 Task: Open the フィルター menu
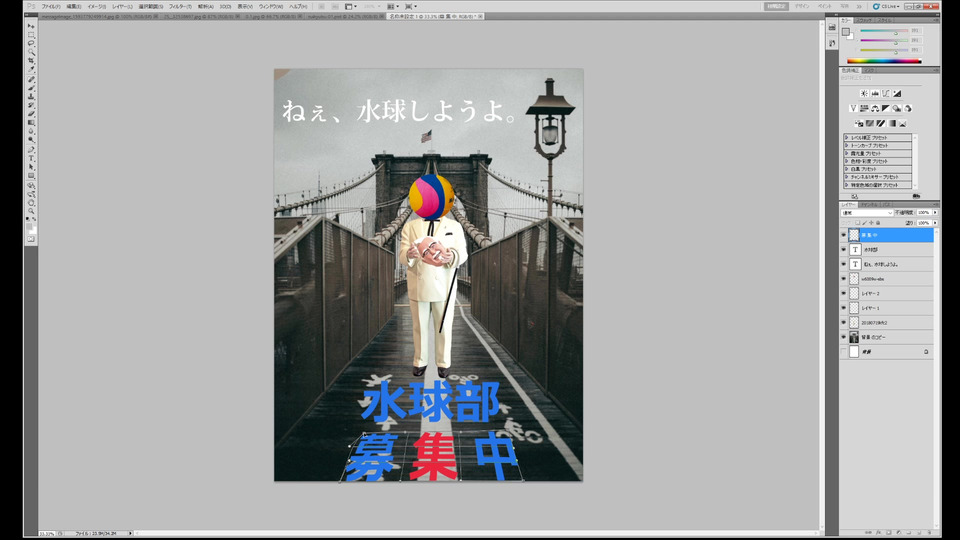coord(180,7)
